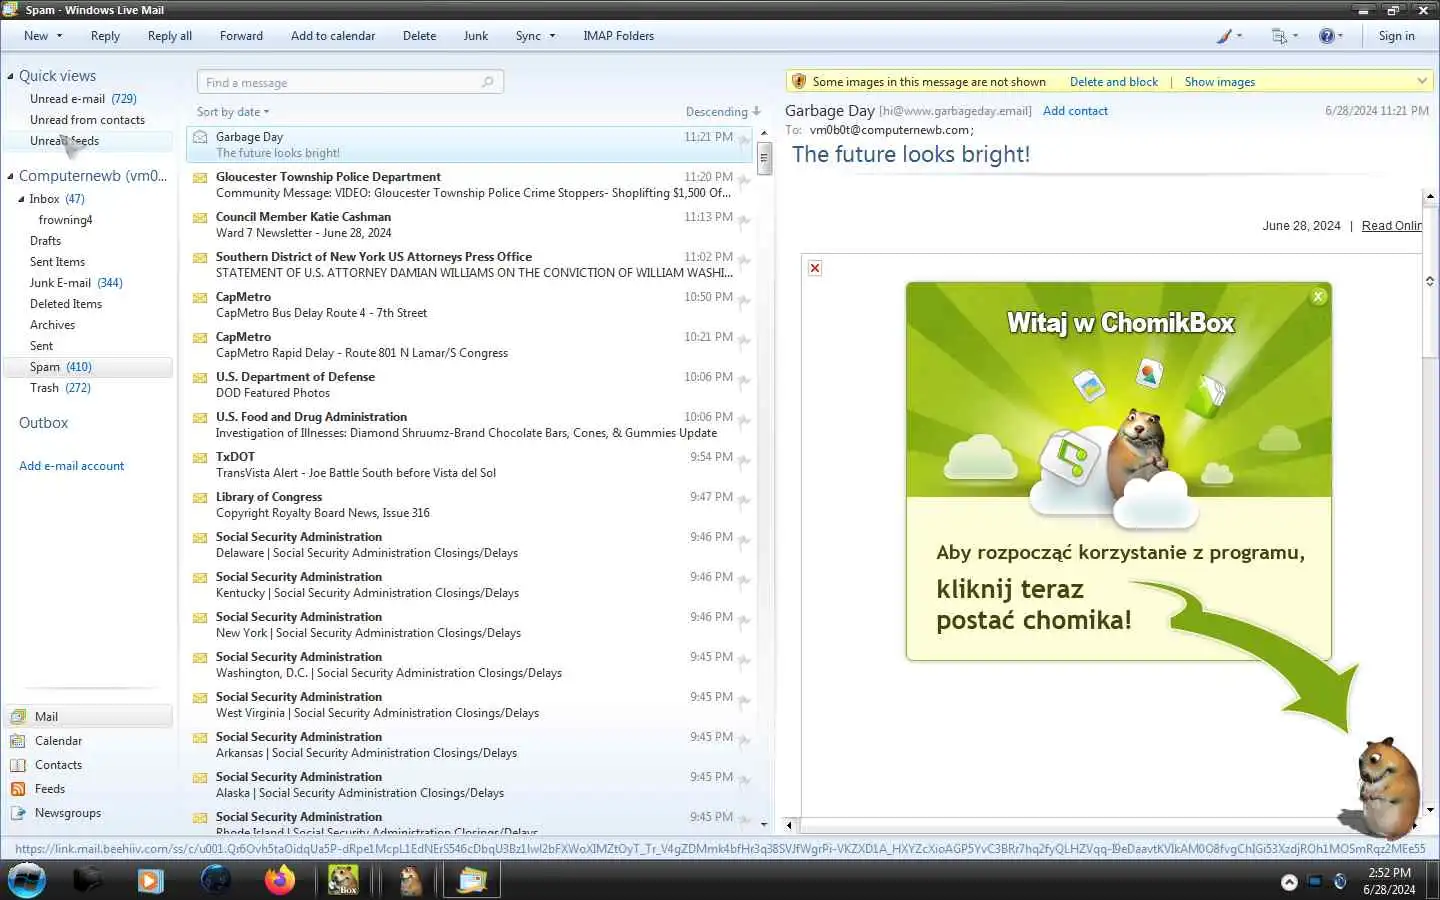The height and width of the screenshot is (900, 1440).
Task: Flag the TxDOT message
Action: (744, 460)
